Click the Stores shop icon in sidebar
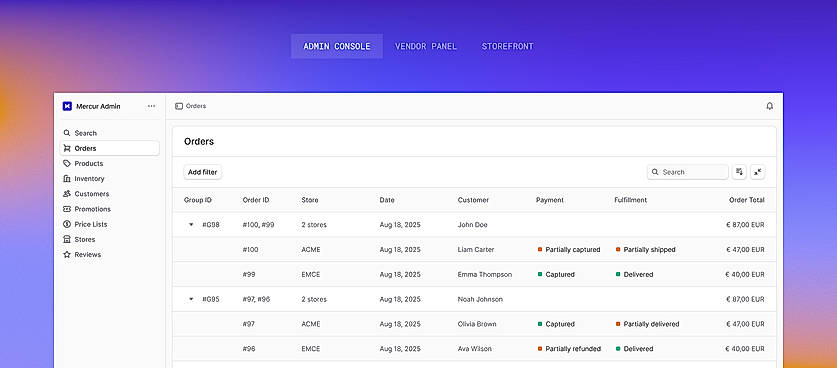Image resolution: width=837 pixels, height=368 pixels. (67, 239)
